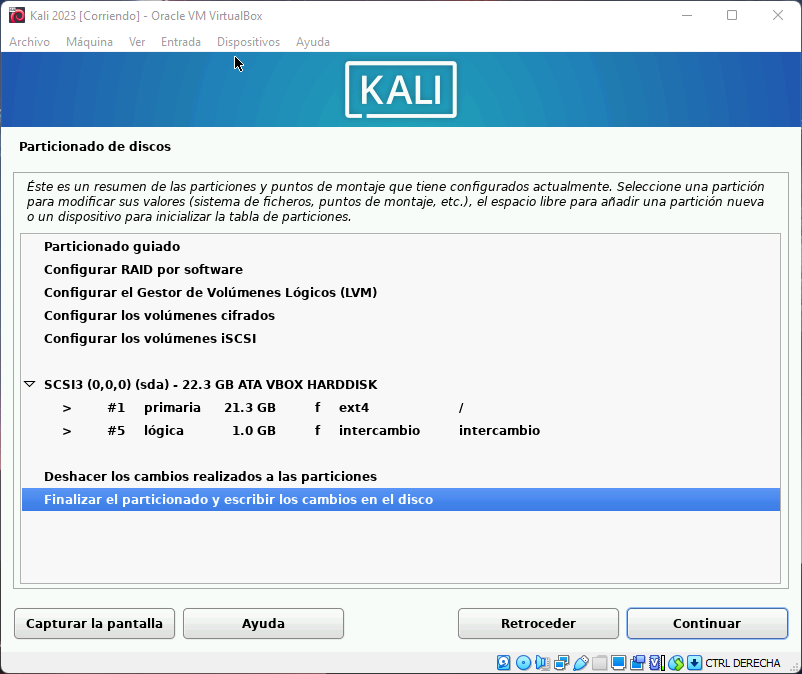This screenshot has height=674, width=802.
Task: Click the keyboard capture arrow icon
Action: (694, 663)
